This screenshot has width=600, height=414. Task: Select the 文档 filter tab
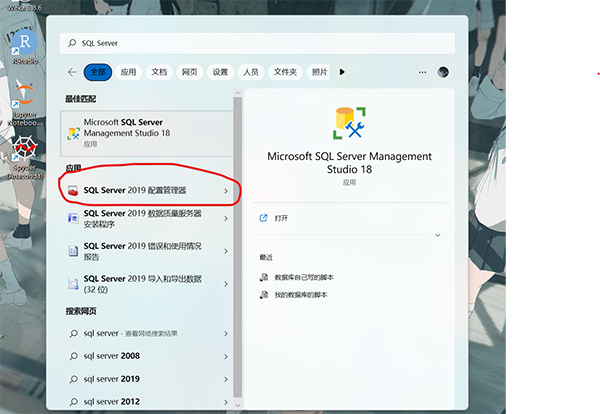tap(159, 72)
